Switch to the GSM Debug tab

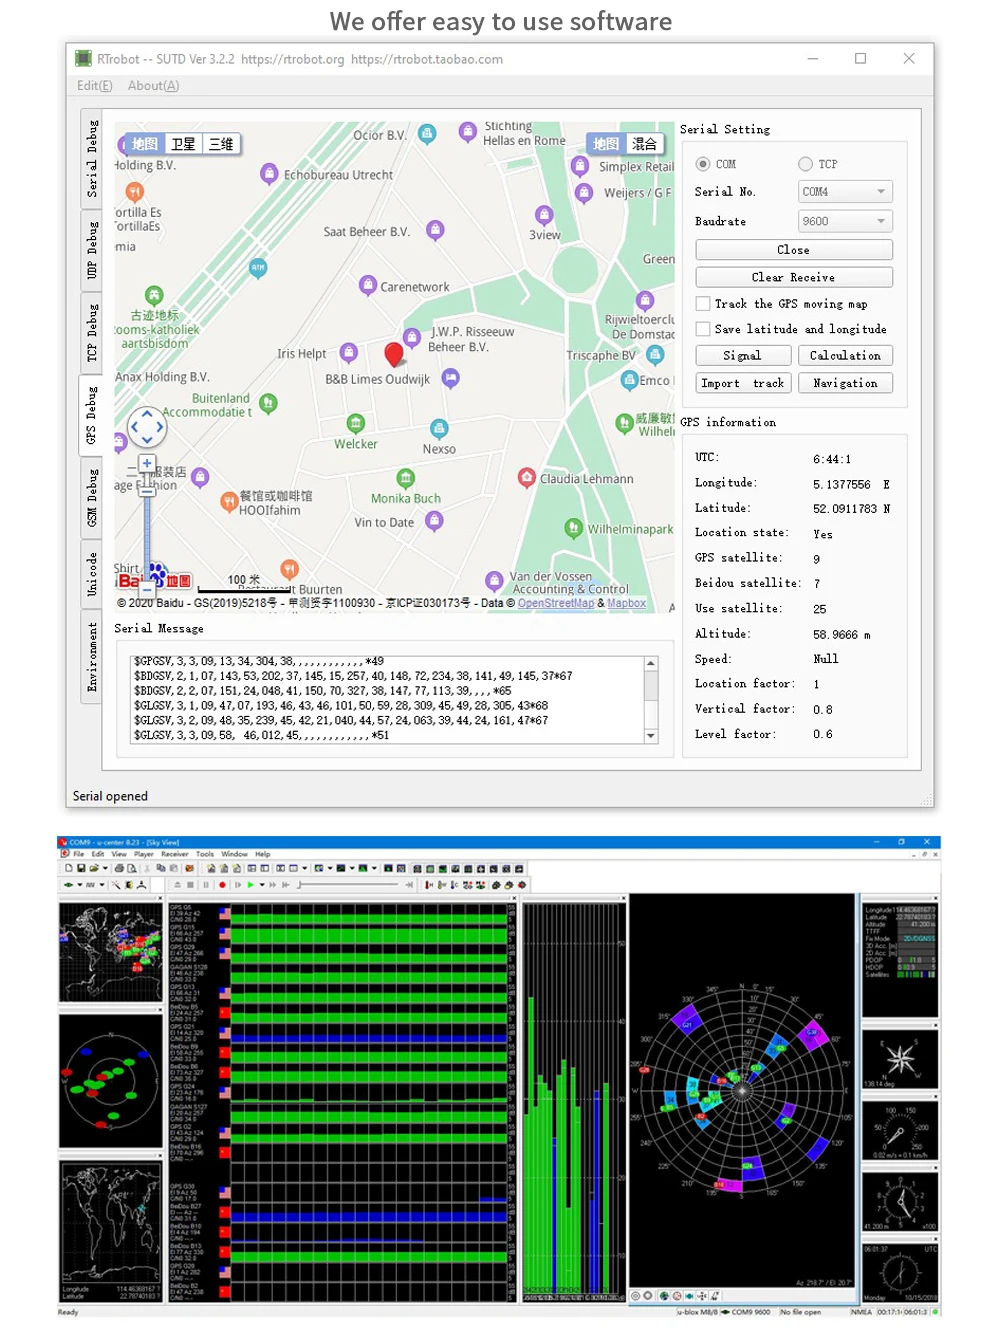coord(91,498)
